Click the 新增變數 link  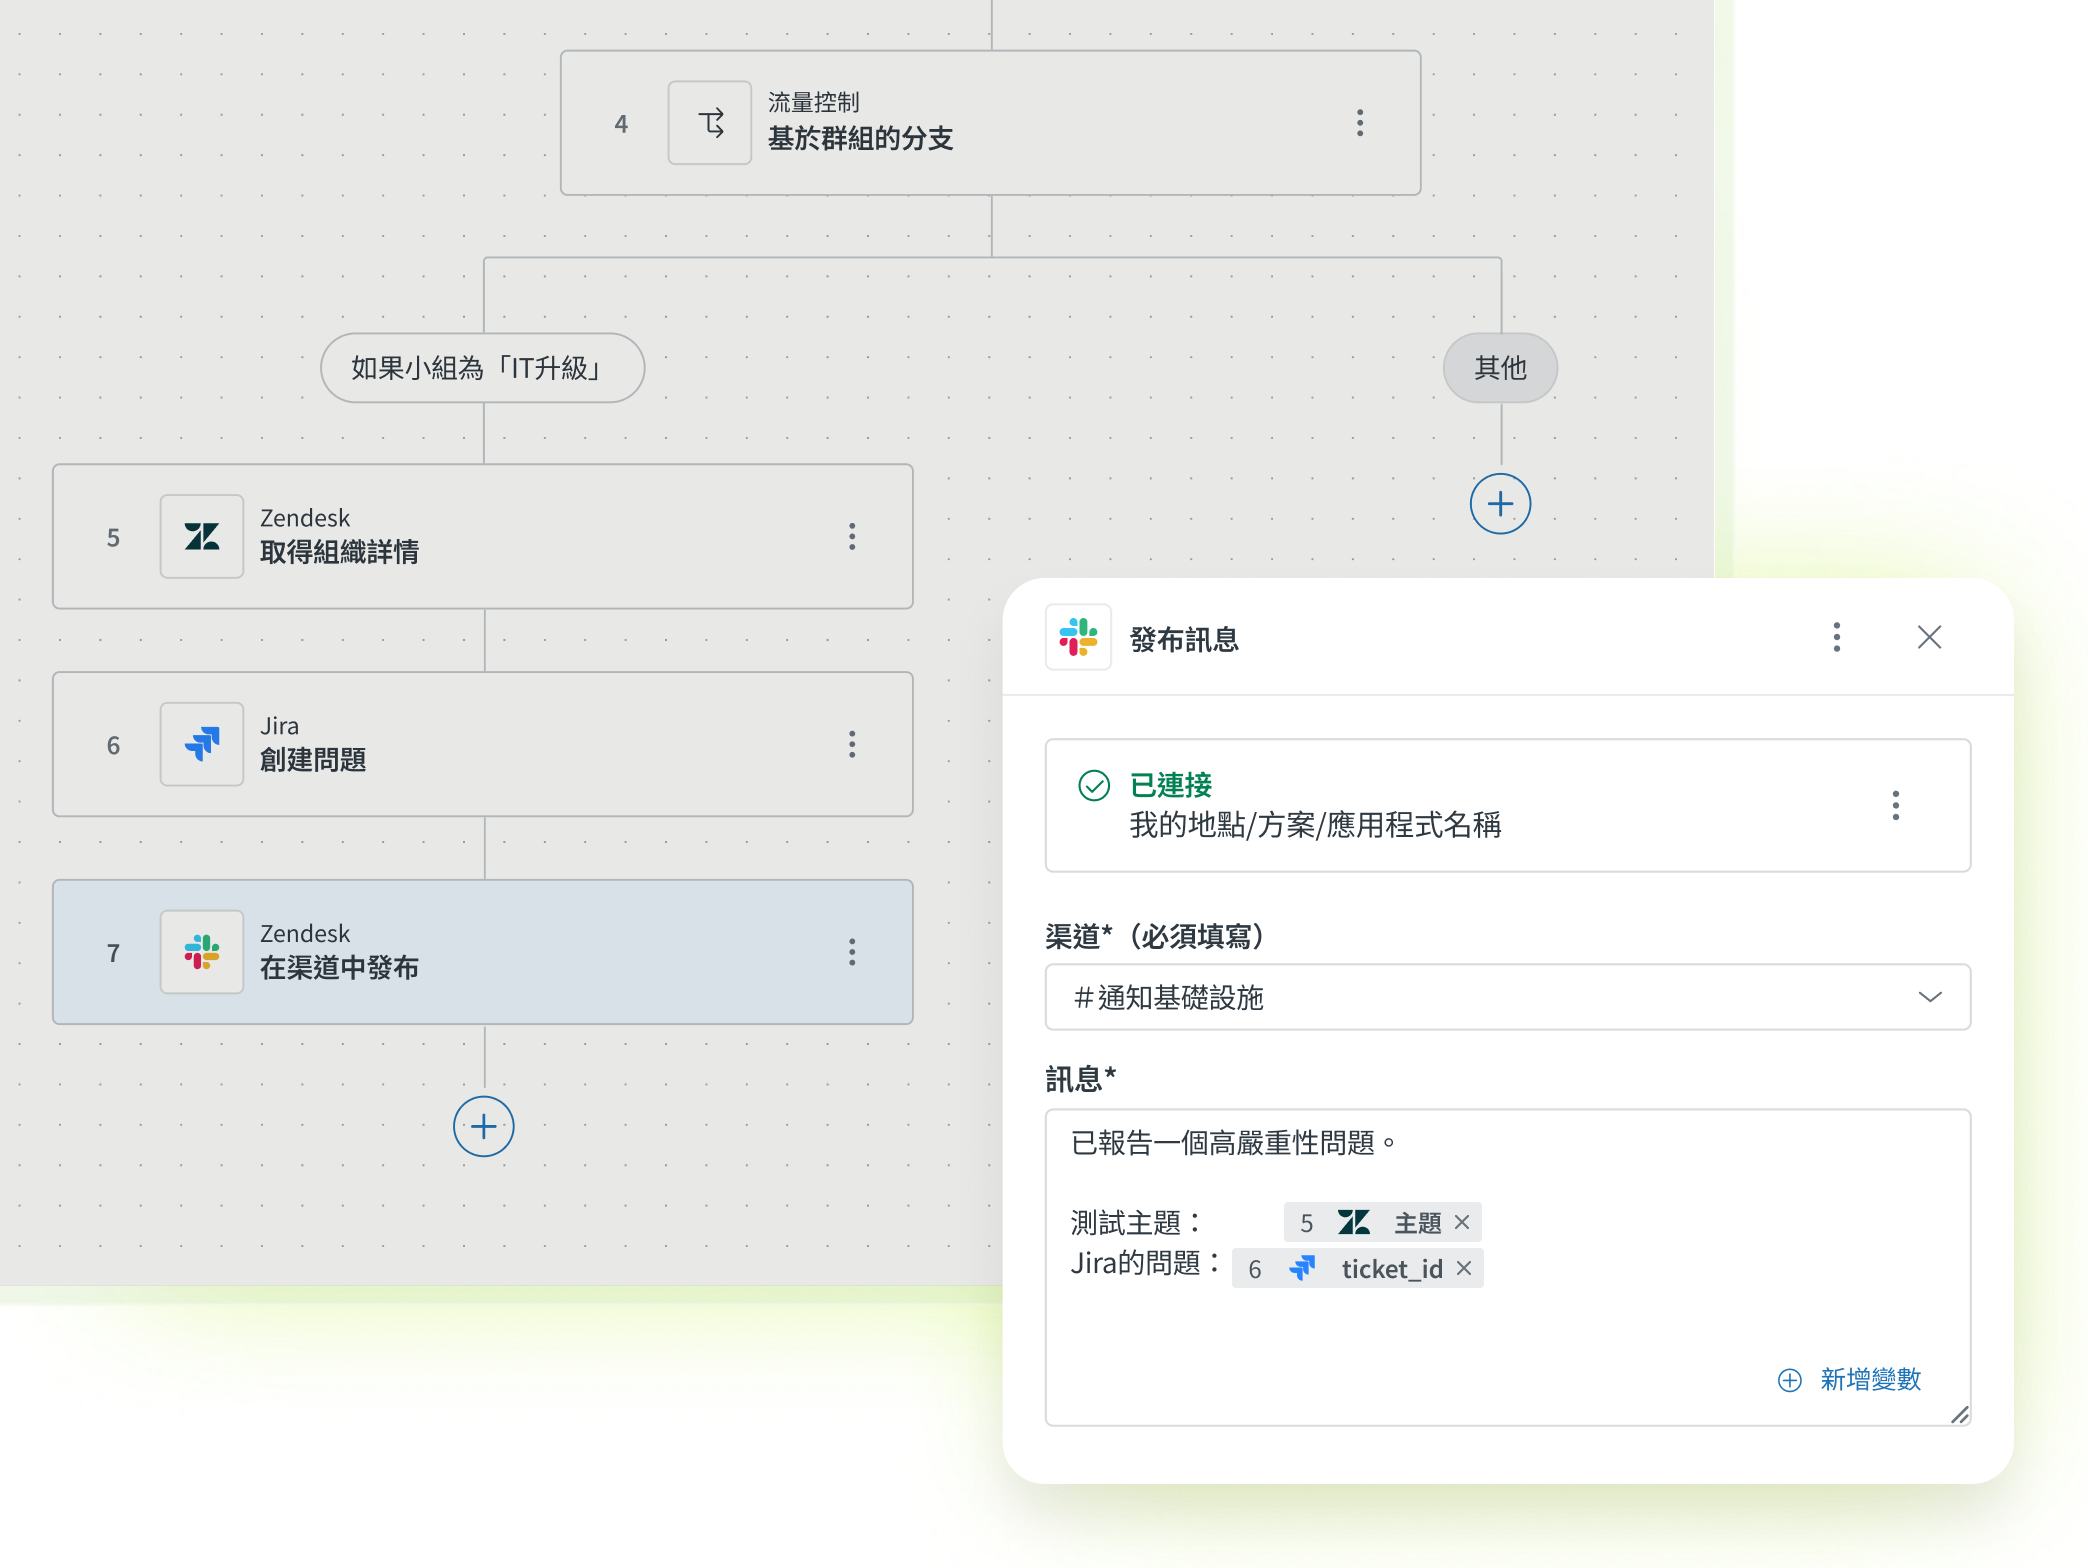click(1870, 1380)
